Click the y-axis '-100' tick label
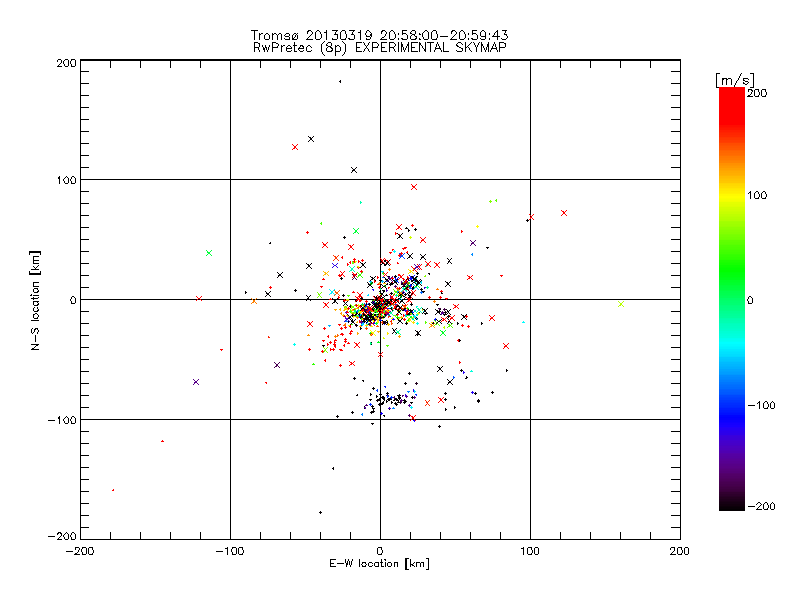The height and width of the screenshot is (600, 800). point(62,420)
